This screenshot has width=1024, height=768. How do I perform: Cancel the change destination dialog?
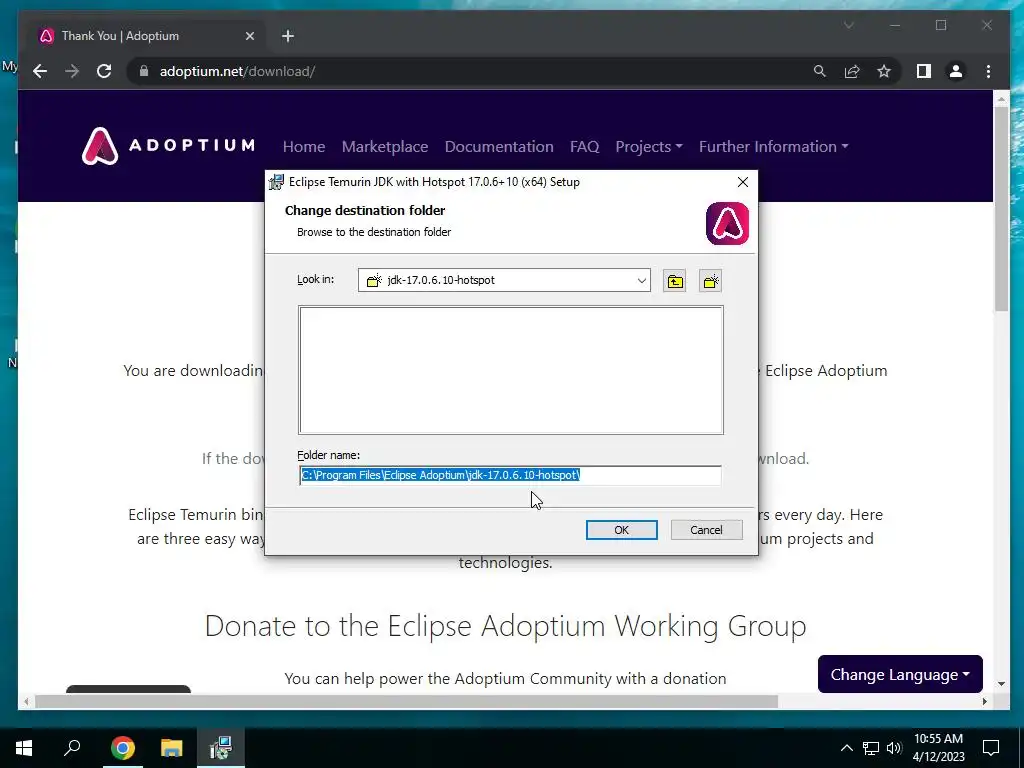click(x=707, y=530)
